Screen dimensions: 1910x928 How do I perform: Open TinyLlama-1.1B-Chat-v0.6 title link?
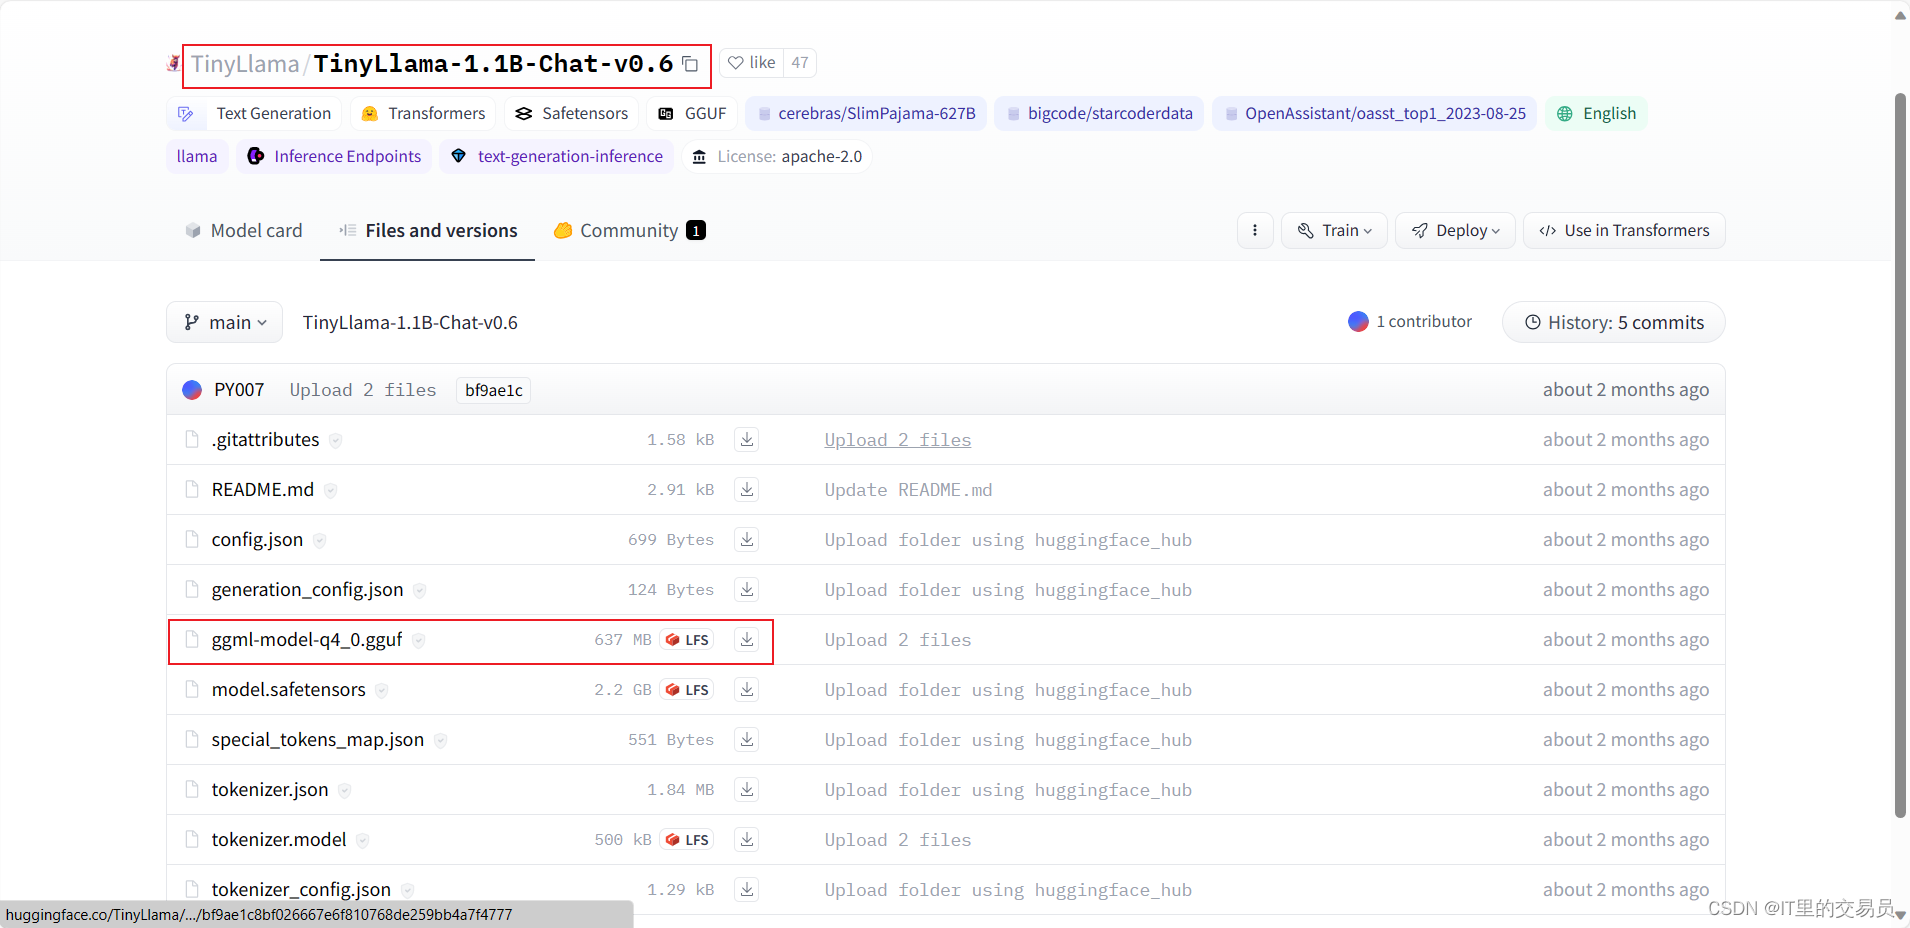[493, 64]
